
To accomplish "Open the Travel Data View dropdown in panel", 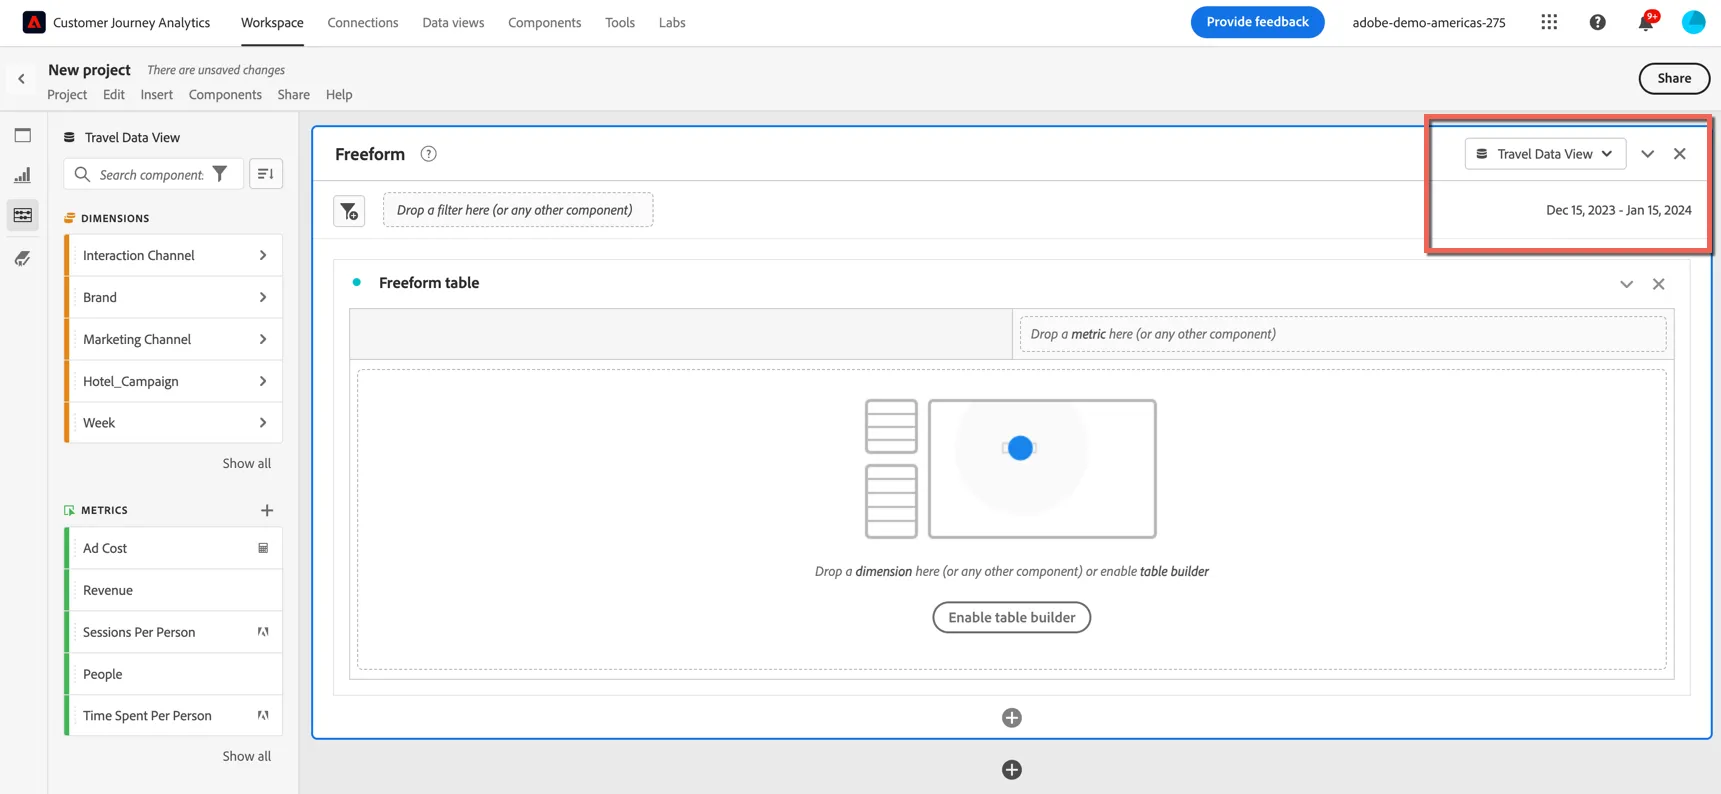I will (x=1545, y=154).
